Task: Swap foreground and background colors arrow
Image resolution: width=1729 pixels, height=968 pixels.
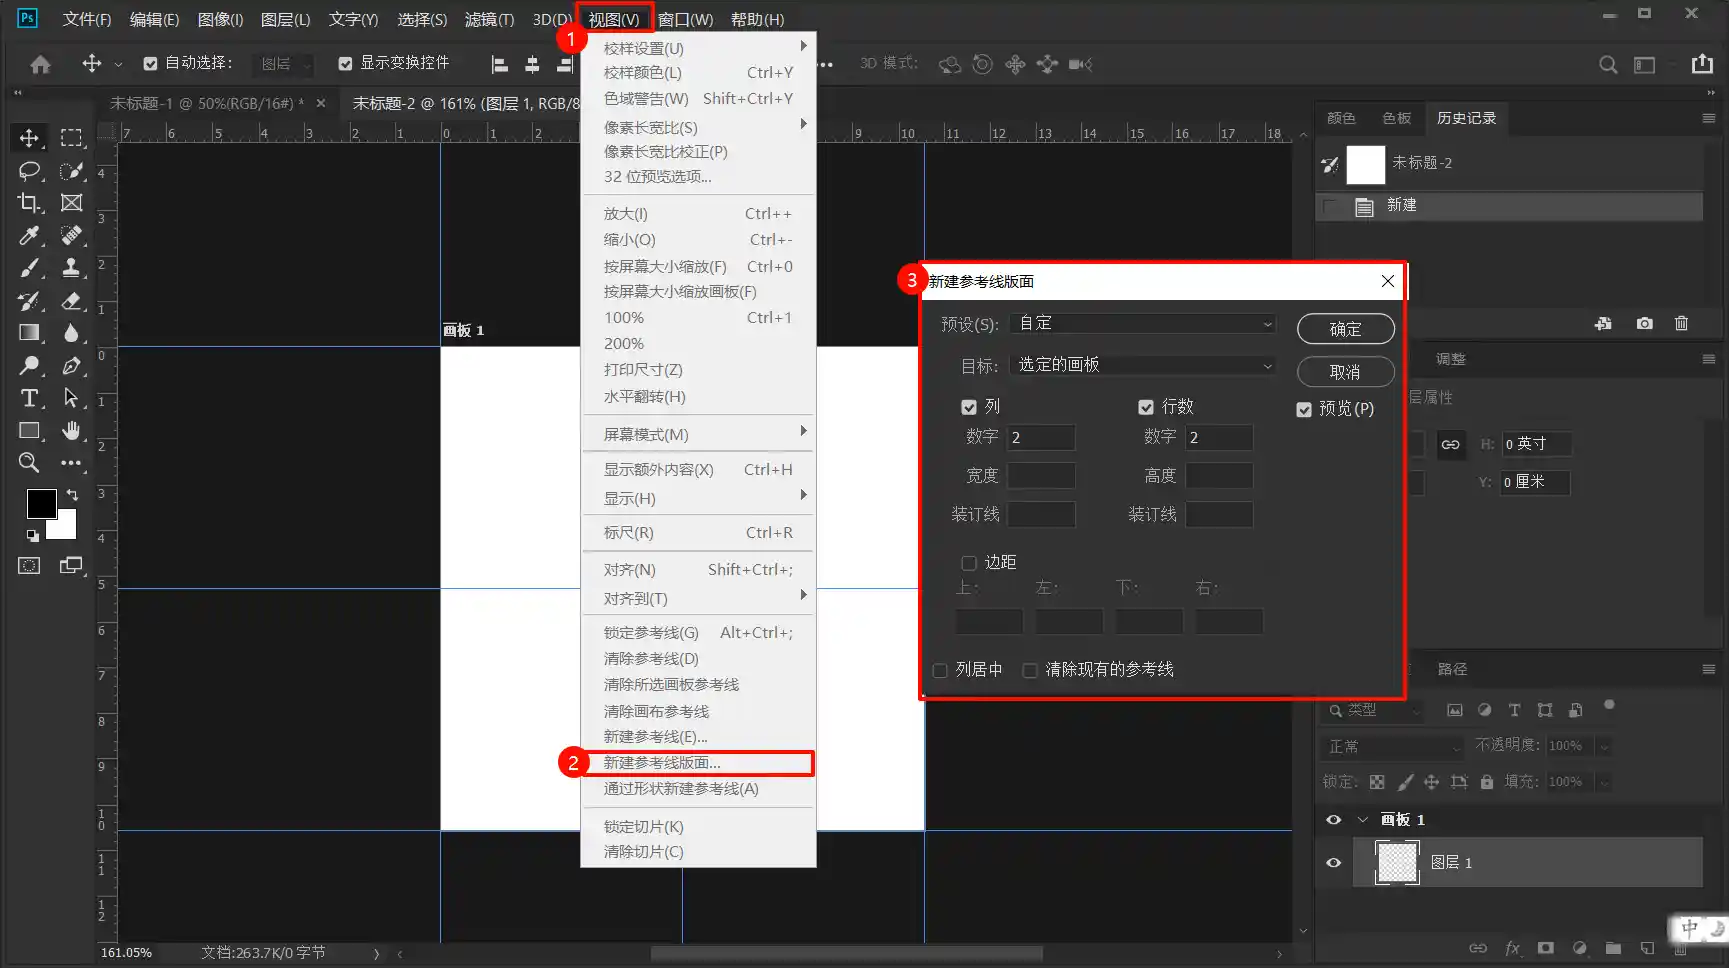Action: pyautogui.click(x=72, y=495)
